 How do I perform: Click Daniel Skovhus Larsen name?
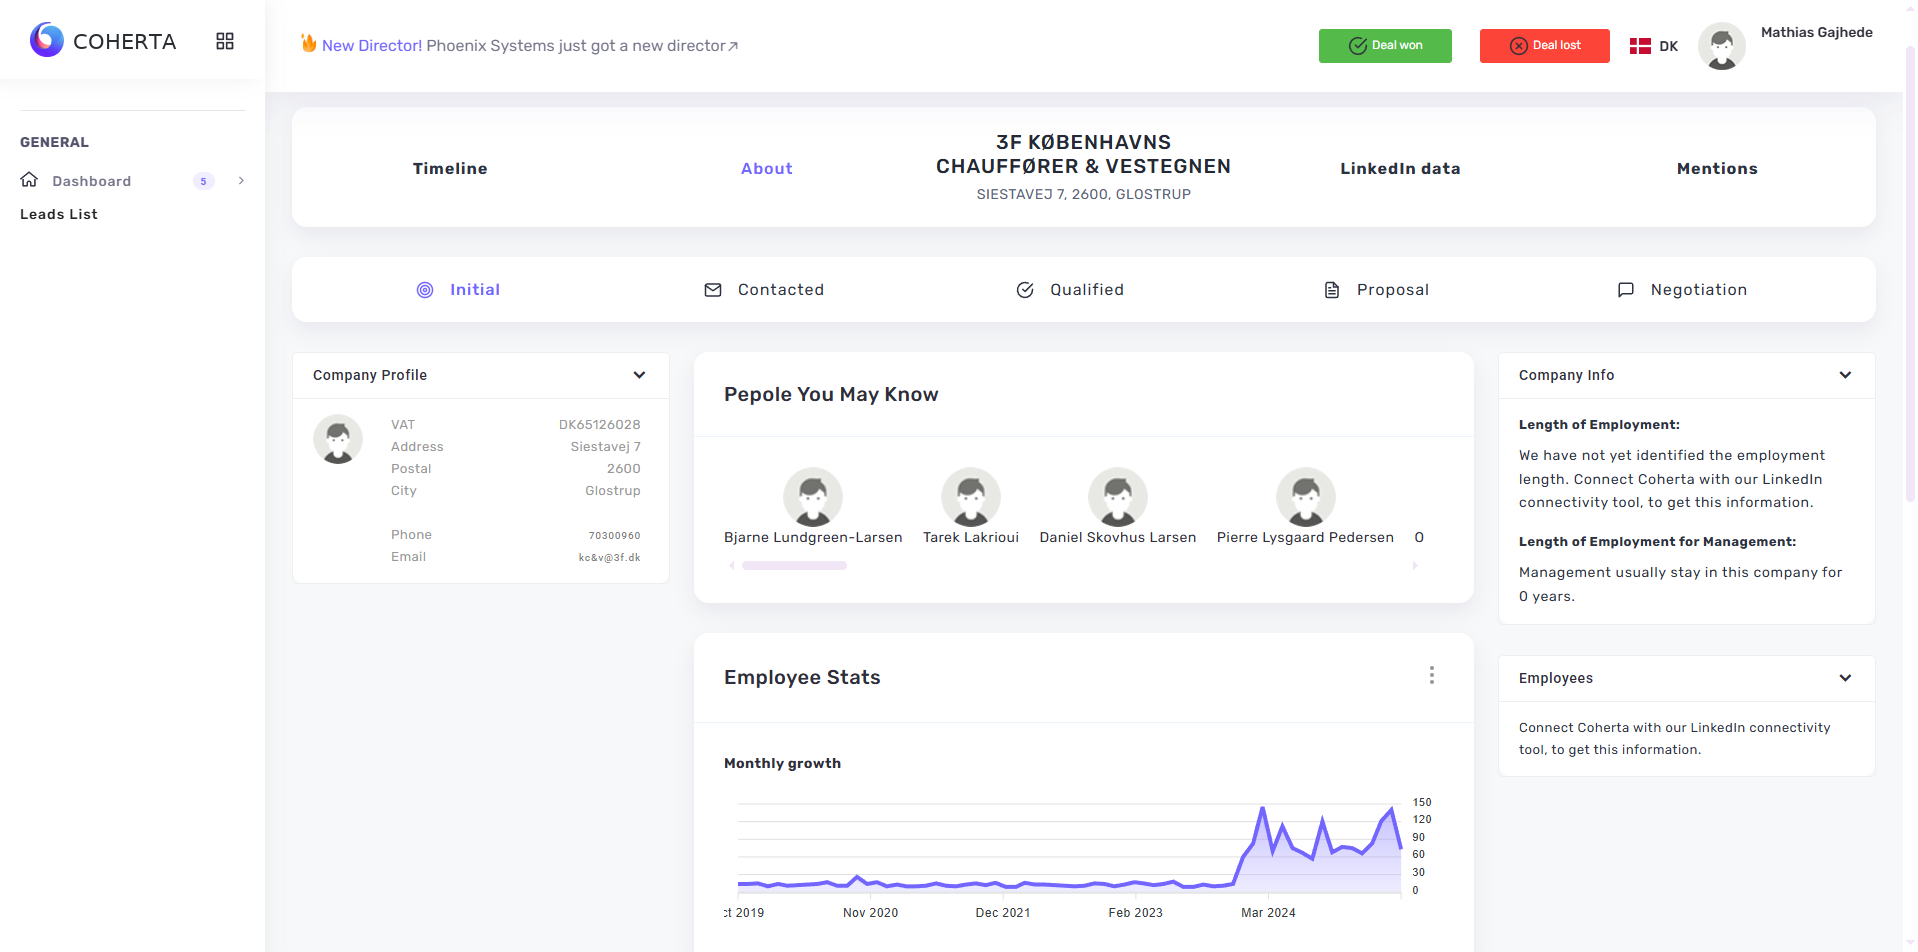click(x=1118, y=538)
